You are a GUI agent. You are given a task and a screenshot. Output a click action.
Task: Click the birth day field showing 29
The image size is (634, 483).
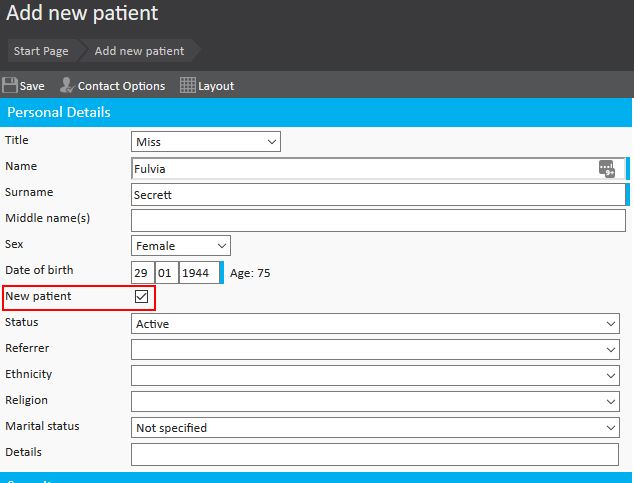coord(143,273)
